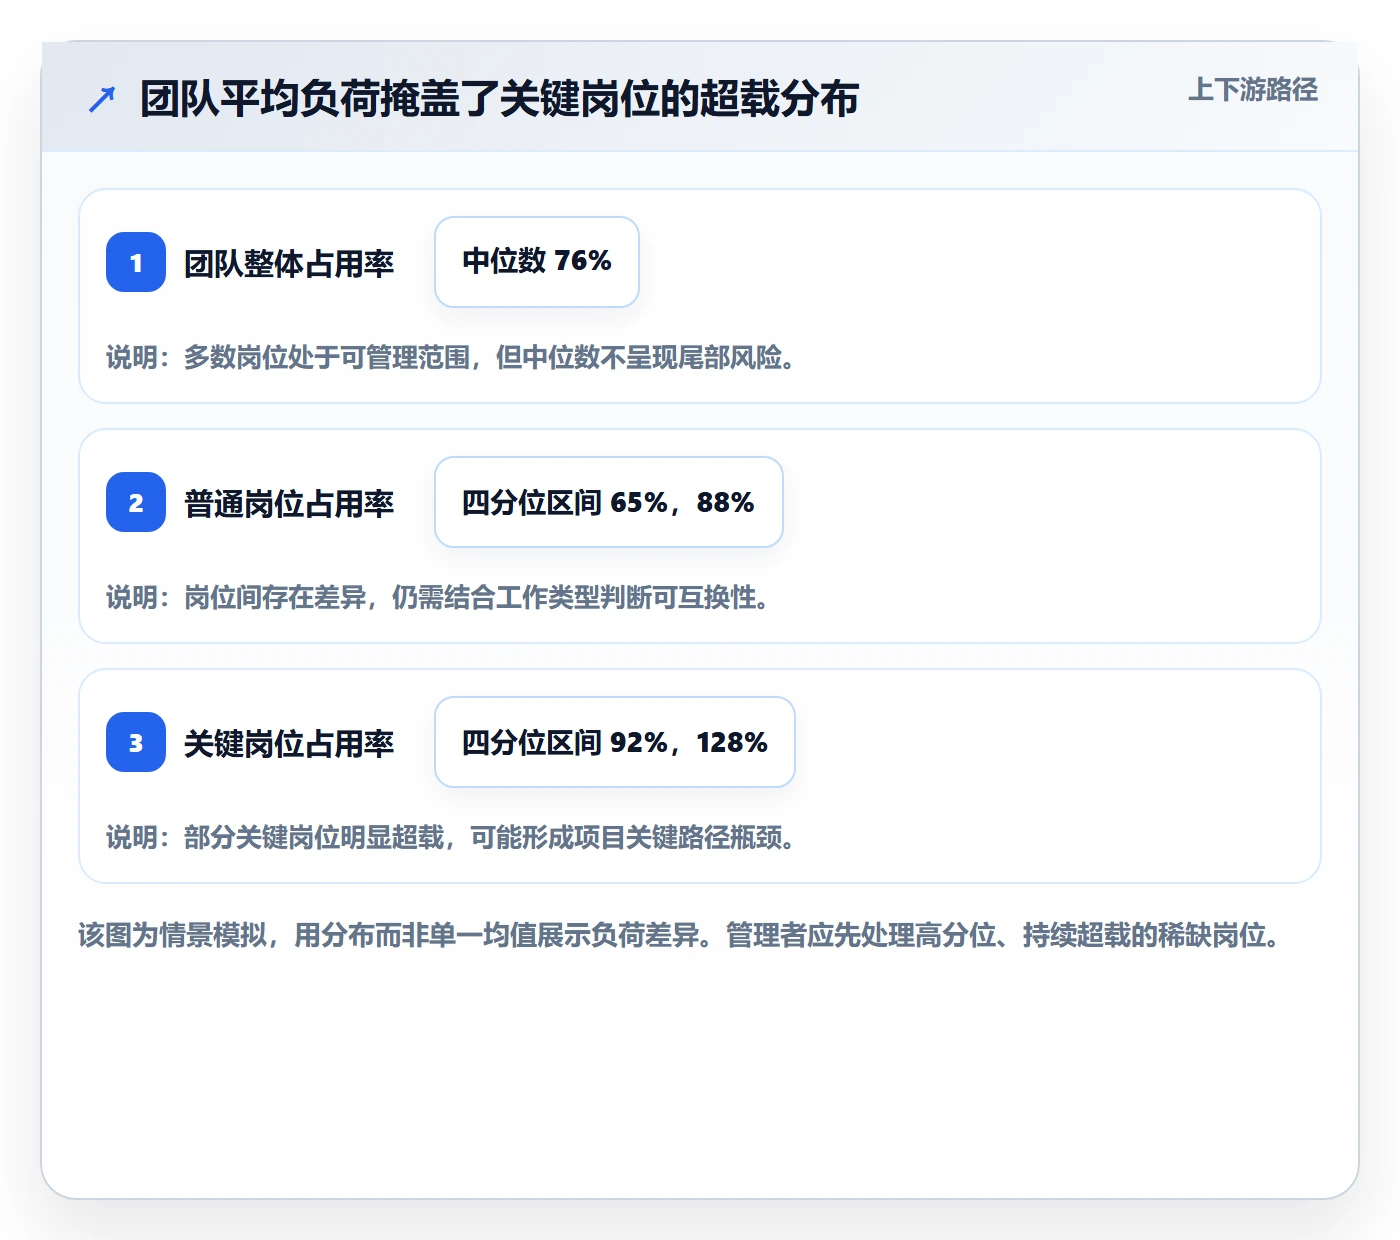This screenshot has width=1400, height=1240.
Task: Click the 四分位区间 65%，88% value pill
Action: [609, 502]
